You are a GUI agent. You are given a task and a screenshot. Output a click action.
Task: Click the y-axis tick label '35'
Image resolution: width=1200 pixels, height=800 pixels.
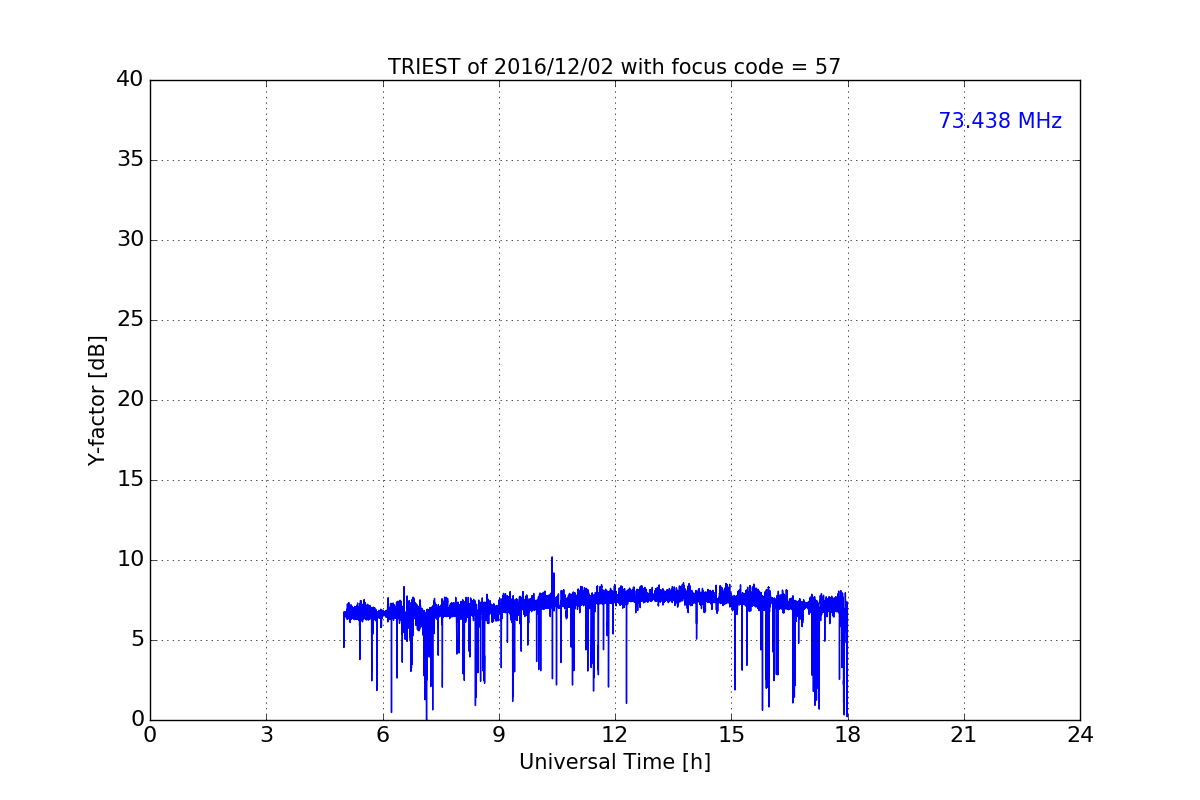pyautogui.click(x=130, y=160)
